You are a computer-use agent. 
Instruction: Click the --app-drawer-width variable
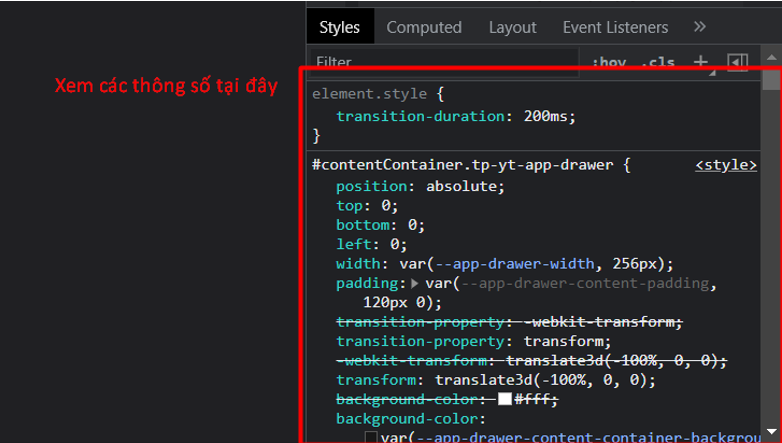click(x=515, y=263)
